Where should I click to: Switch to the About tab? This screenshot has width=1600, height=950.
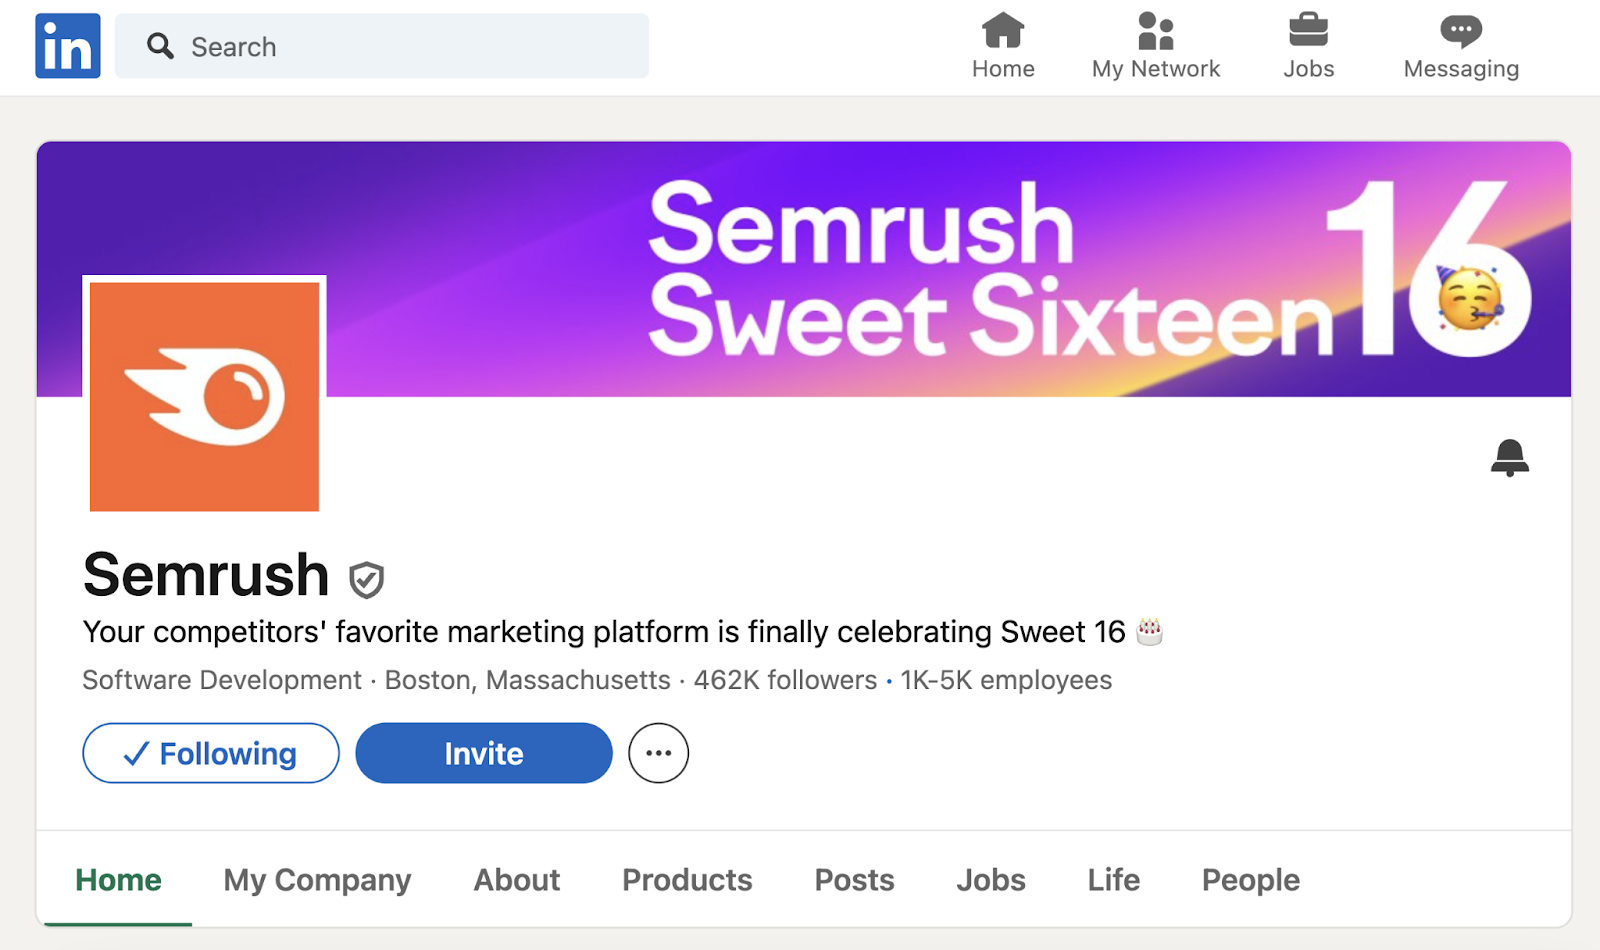tap(516, 880)
